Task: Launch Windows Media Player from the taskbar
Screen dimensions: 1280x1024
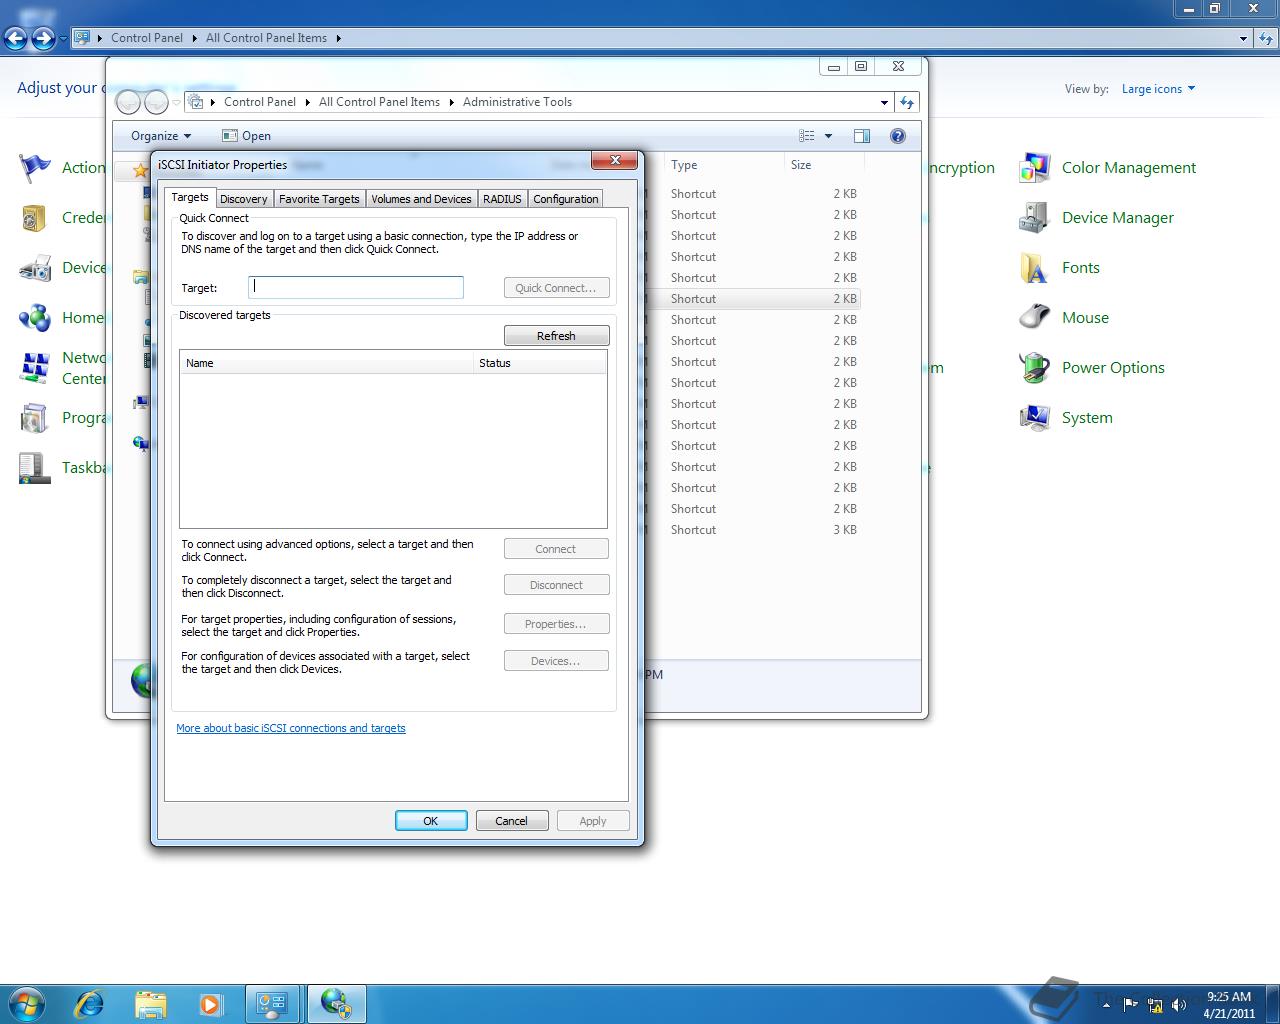Action: [x=211, y=1003]
